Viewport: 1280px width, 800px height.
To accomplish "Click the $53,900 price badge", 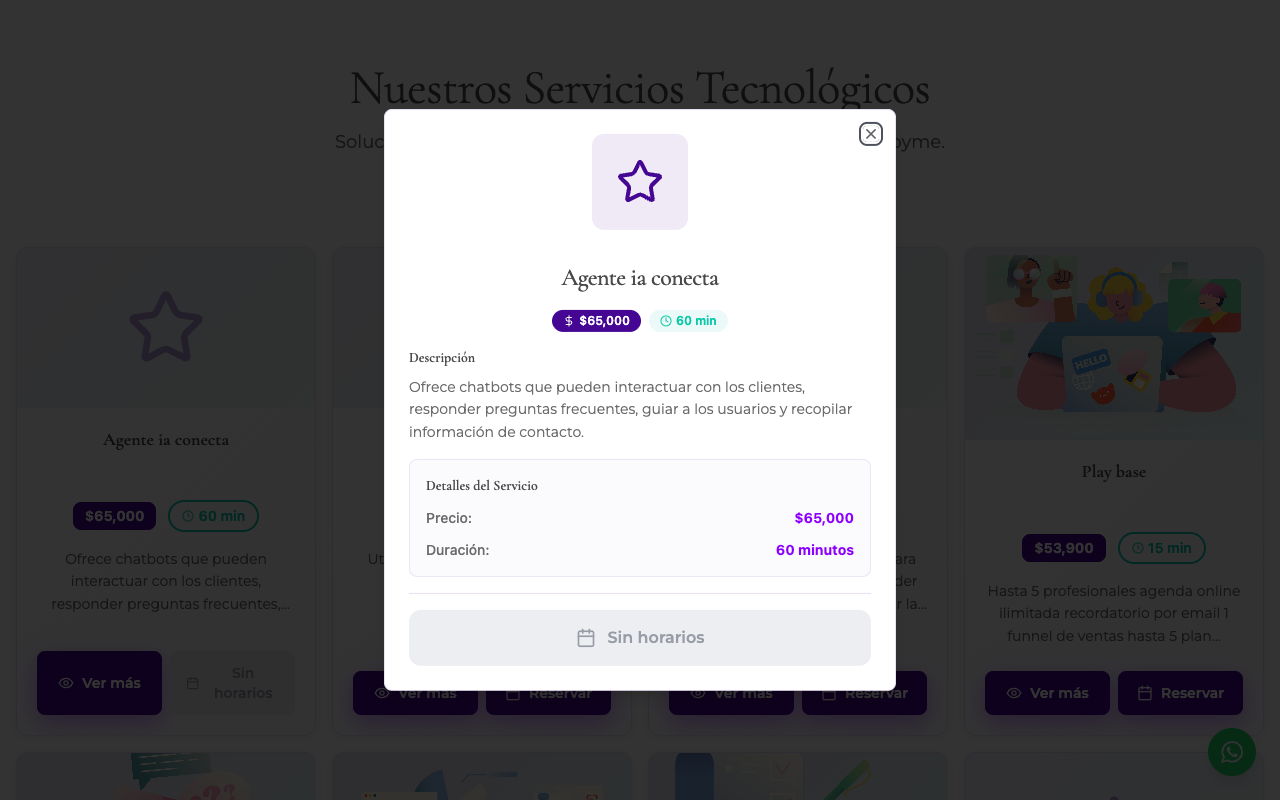I will coord(1064,548).
